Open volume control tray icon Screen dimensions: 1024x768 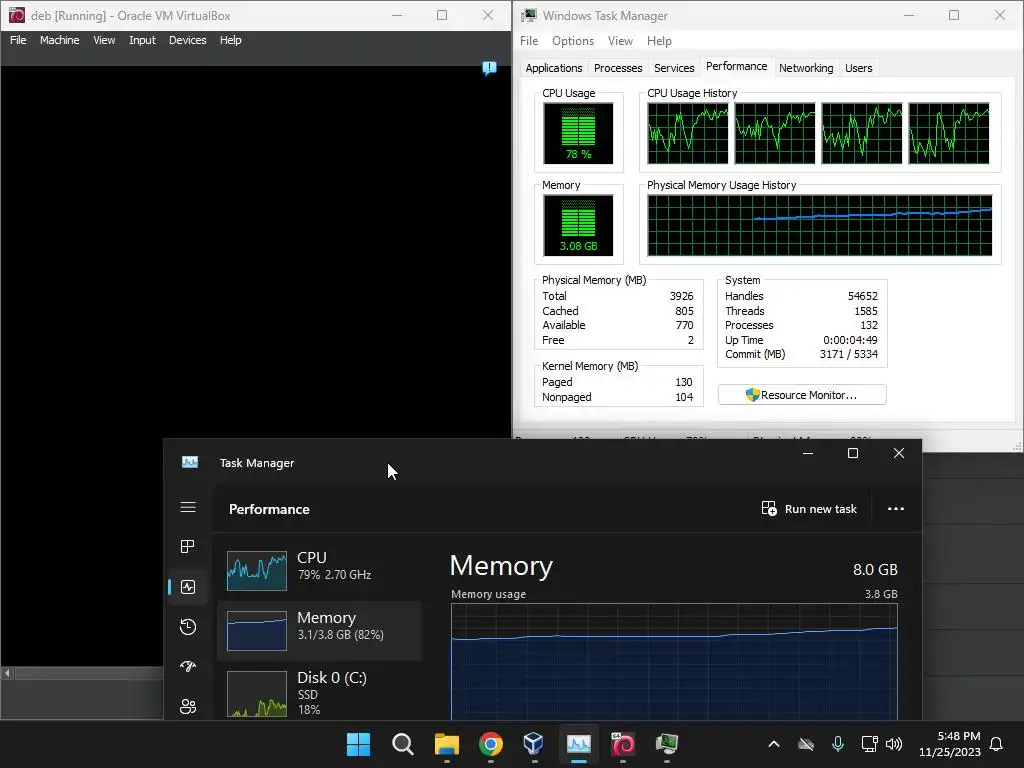coord(894,744)
